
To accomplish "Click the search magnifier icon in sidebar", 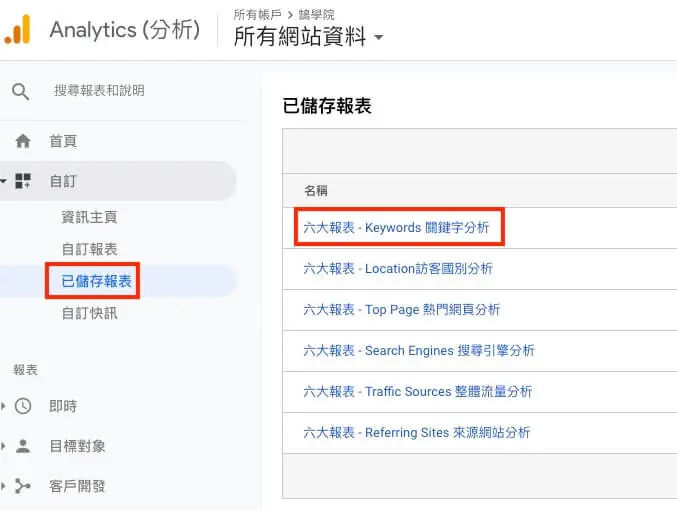I will [20, 91].
